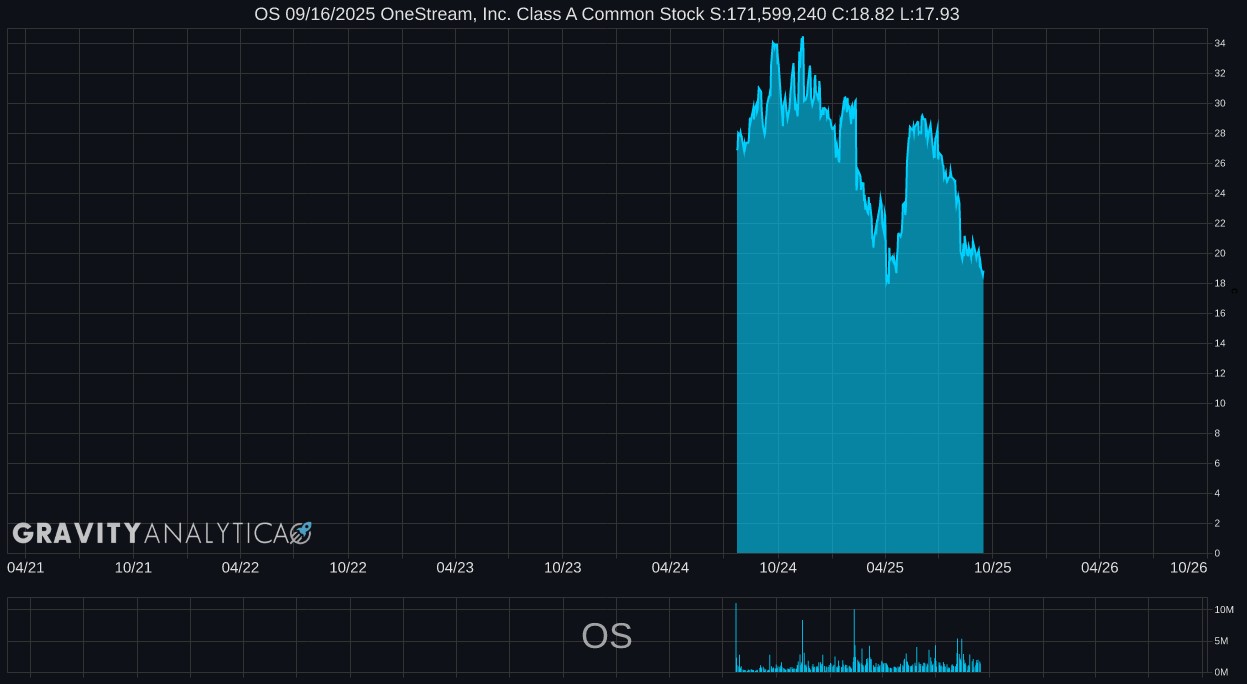Select the 24 price axis label

[x=1220, y=193]
